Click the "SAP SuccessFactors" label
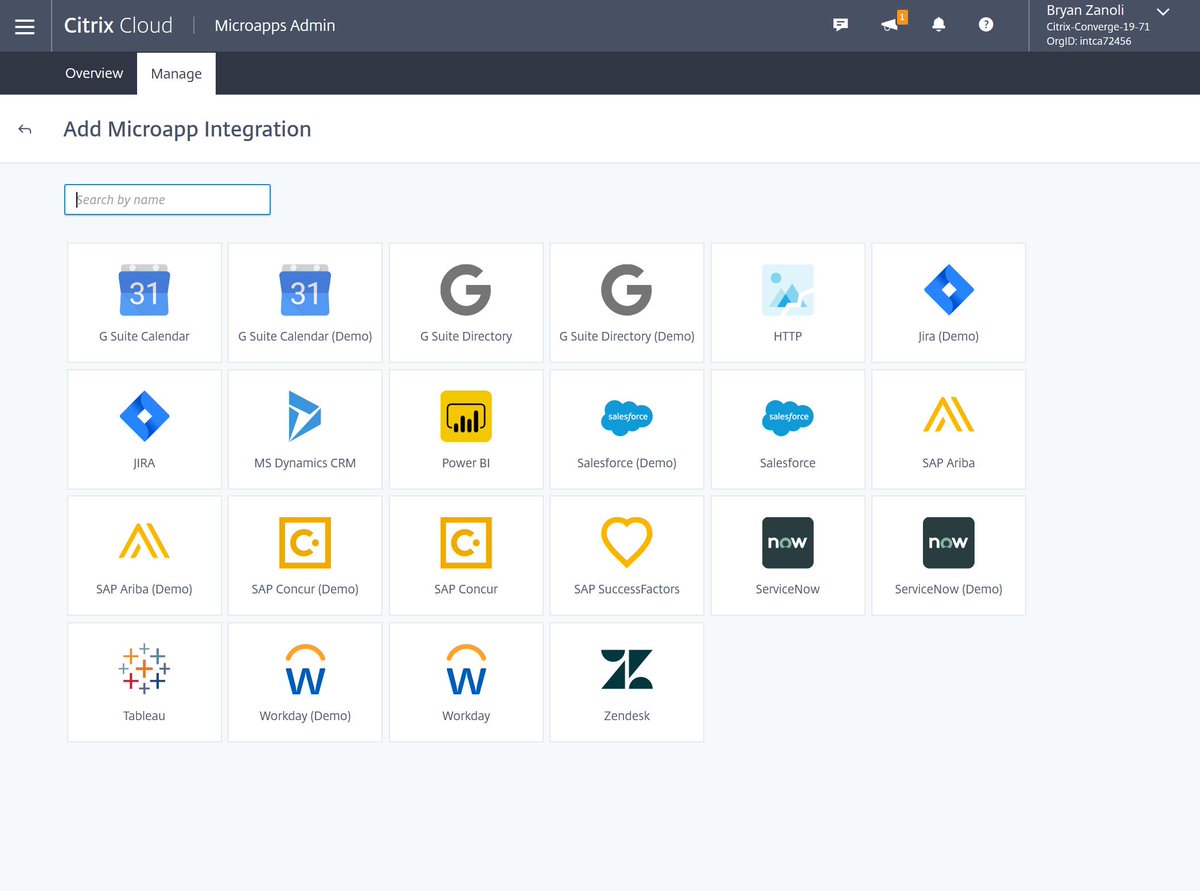 627,589
